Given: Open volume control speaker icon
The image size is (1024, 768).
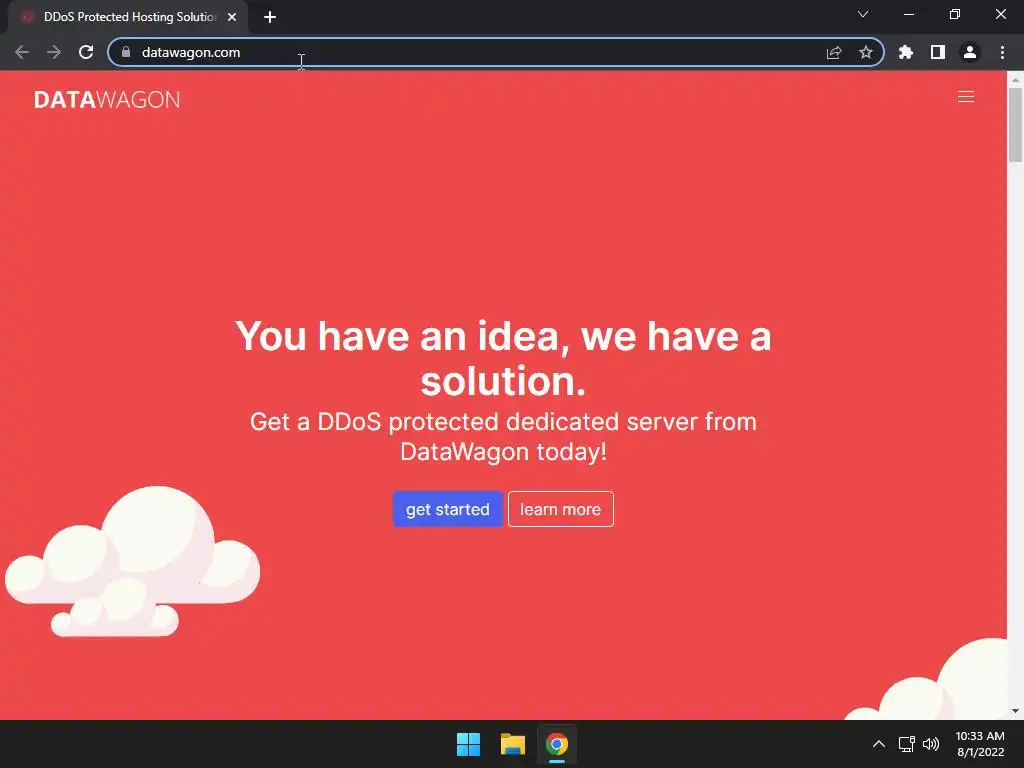Looking at the screenshot, I should pos(931,744).
